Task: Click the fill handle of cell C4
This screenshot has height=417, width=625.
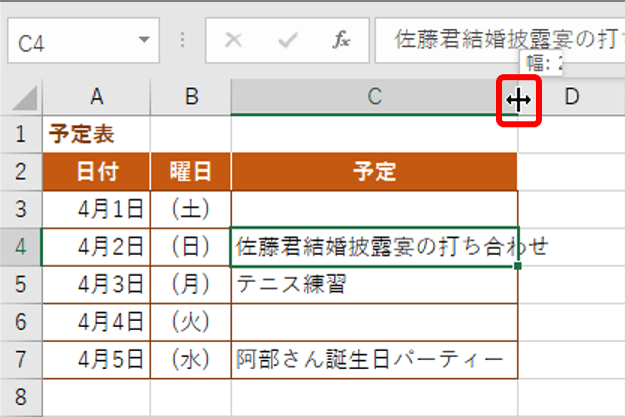Action: point(517,266)
